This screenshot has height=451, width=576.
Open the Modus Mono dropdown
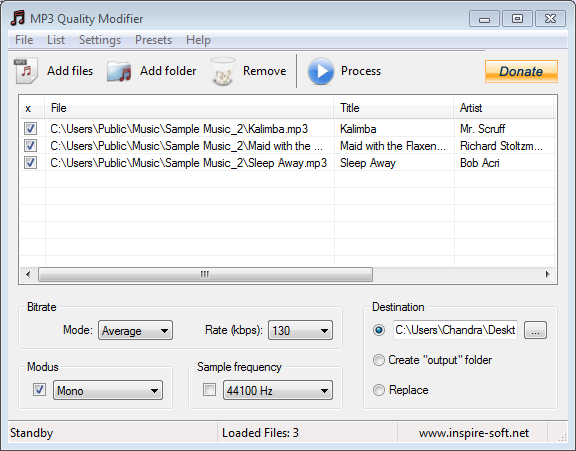coord(108,390)
